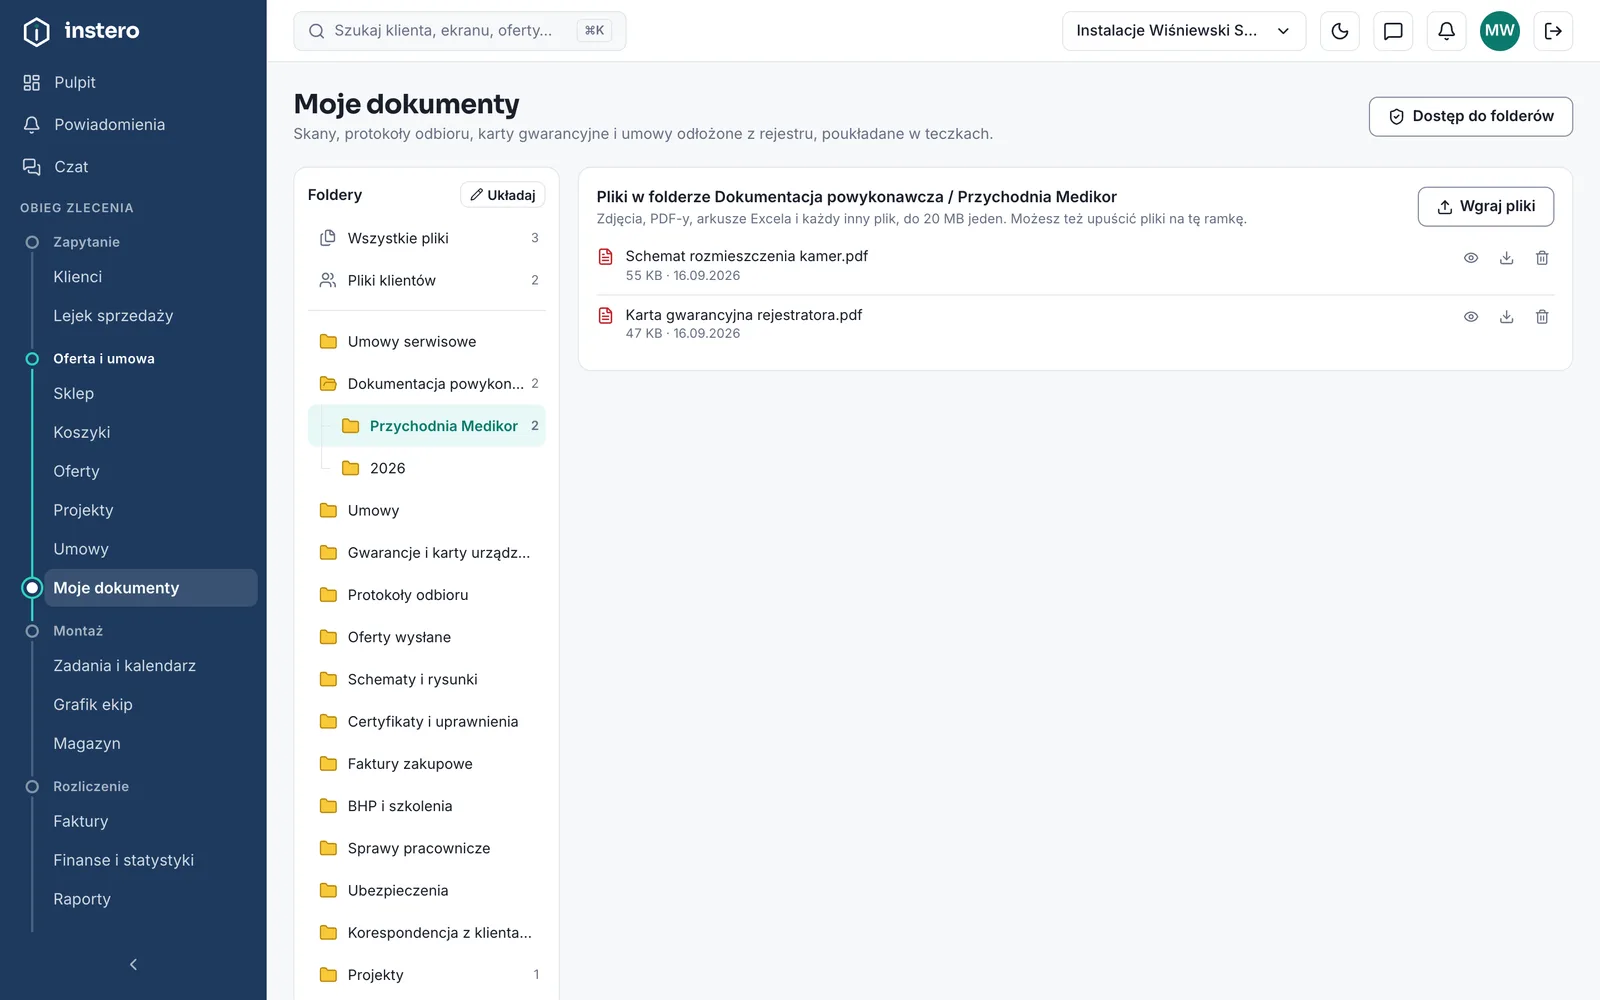Select Pliki klientów filter

point(427,280)
